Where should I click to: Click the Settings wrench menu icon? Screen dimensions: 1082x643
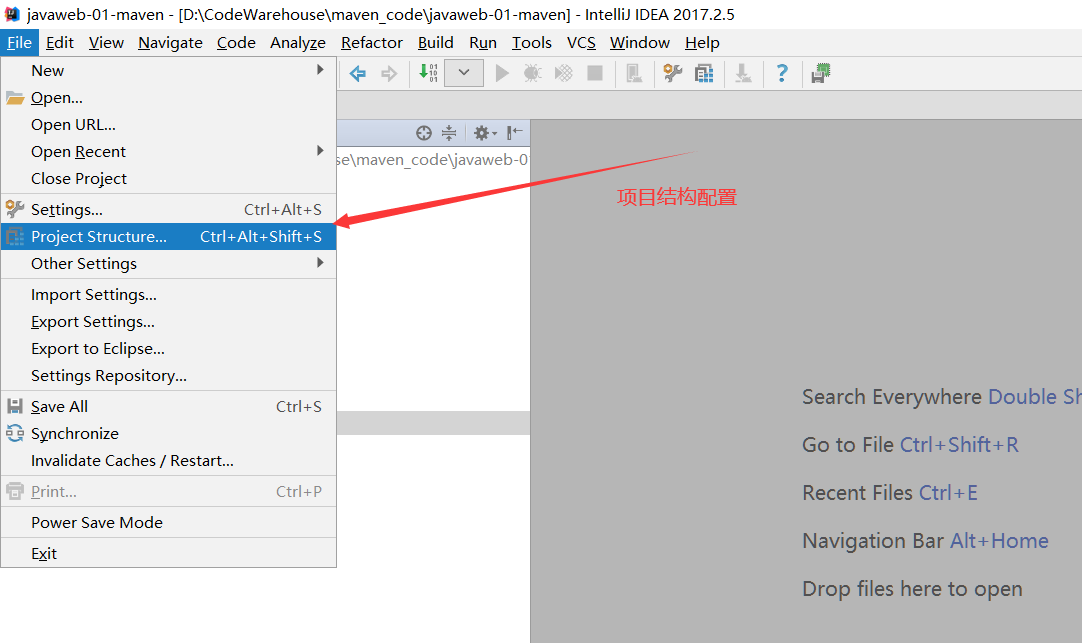(15, 209)
